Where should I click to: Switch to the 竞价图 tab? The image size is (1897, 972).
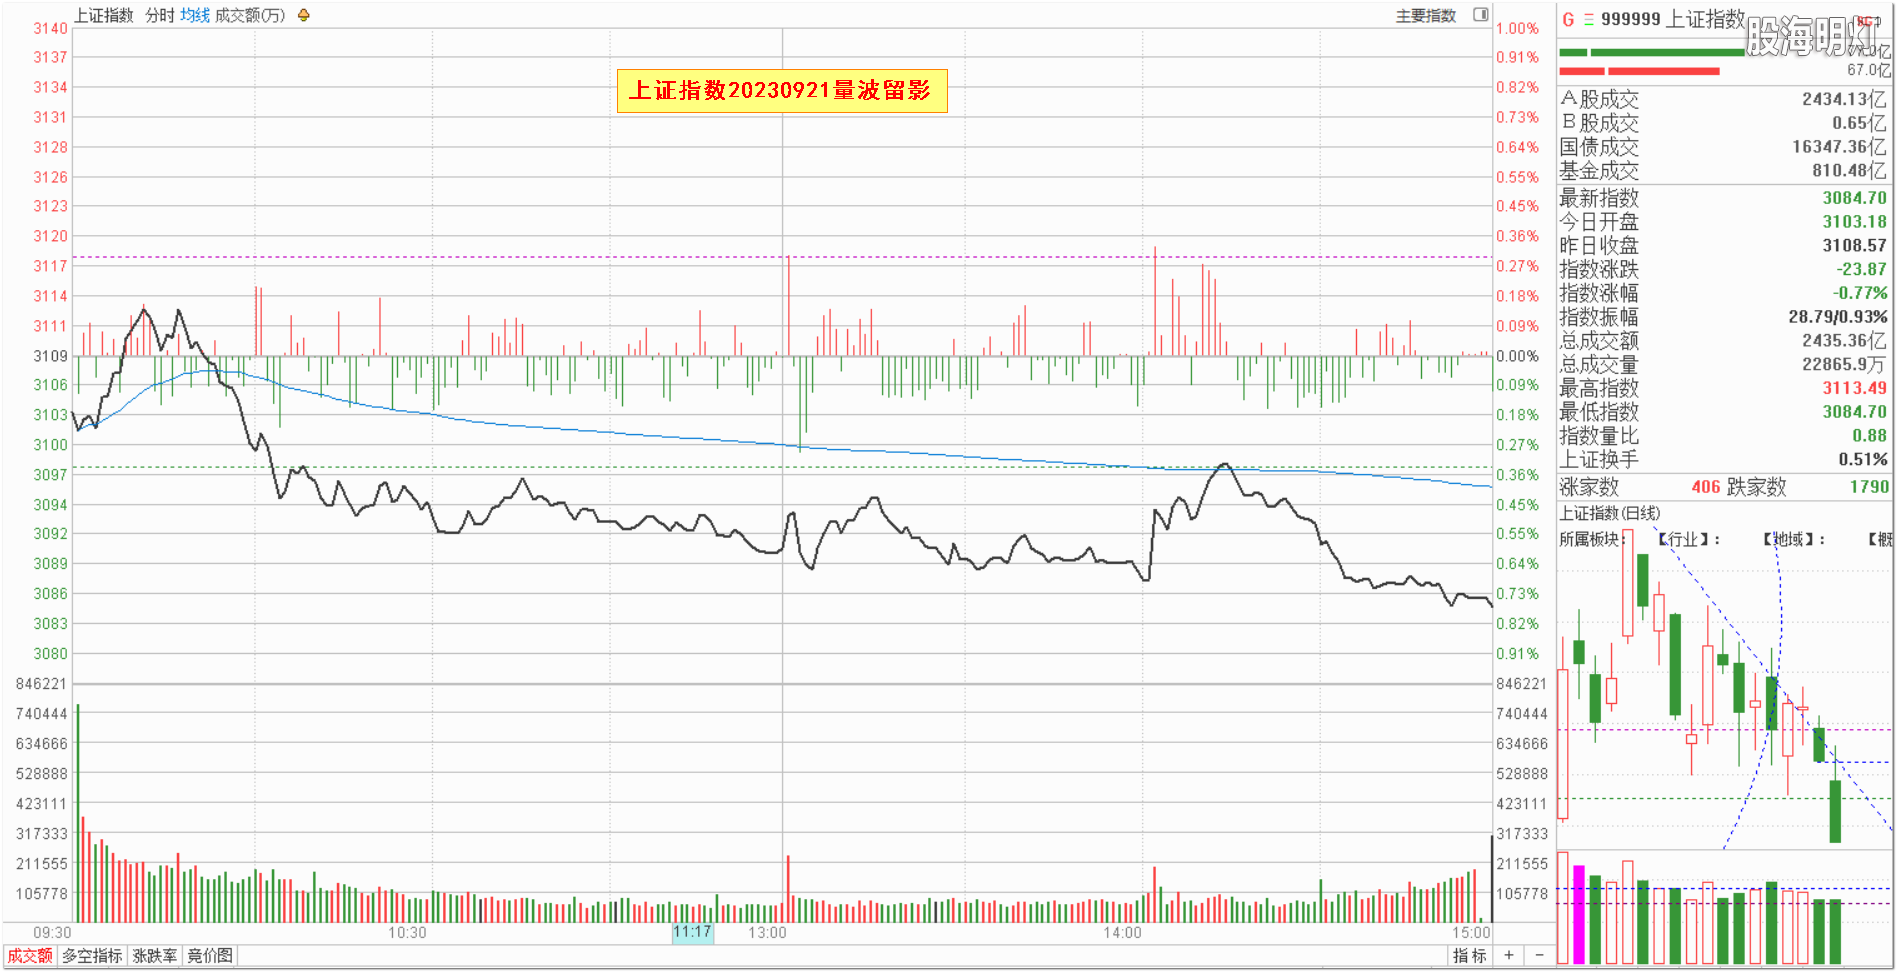point(210,956)
